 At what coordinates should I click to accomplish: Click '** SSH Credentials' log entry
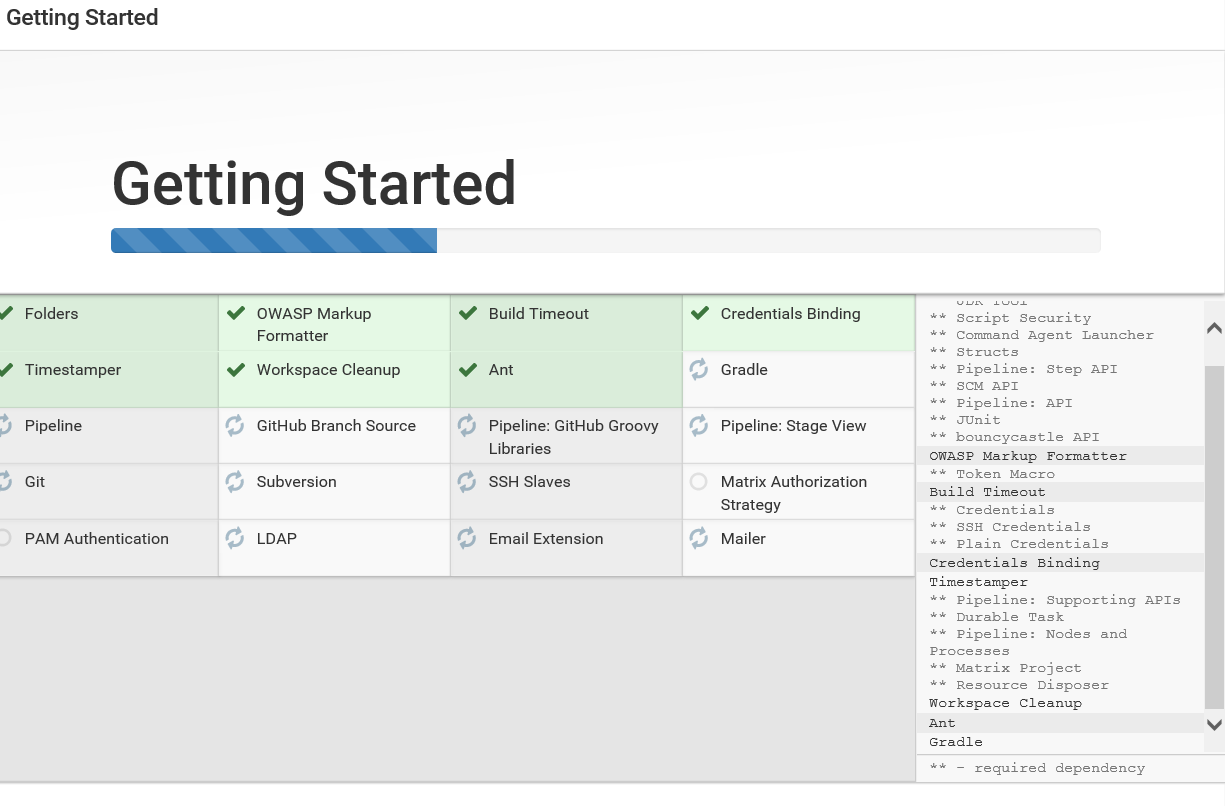[x=1010, y=527]
